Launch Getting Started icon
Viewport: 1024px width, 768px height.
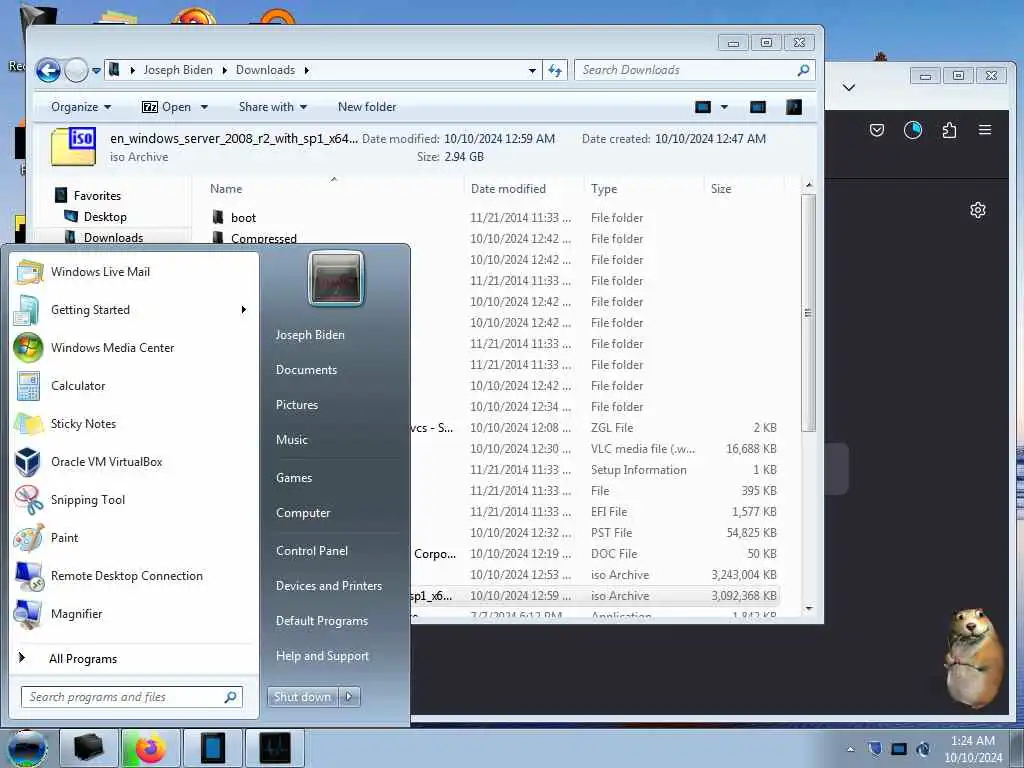pos(27,310)
